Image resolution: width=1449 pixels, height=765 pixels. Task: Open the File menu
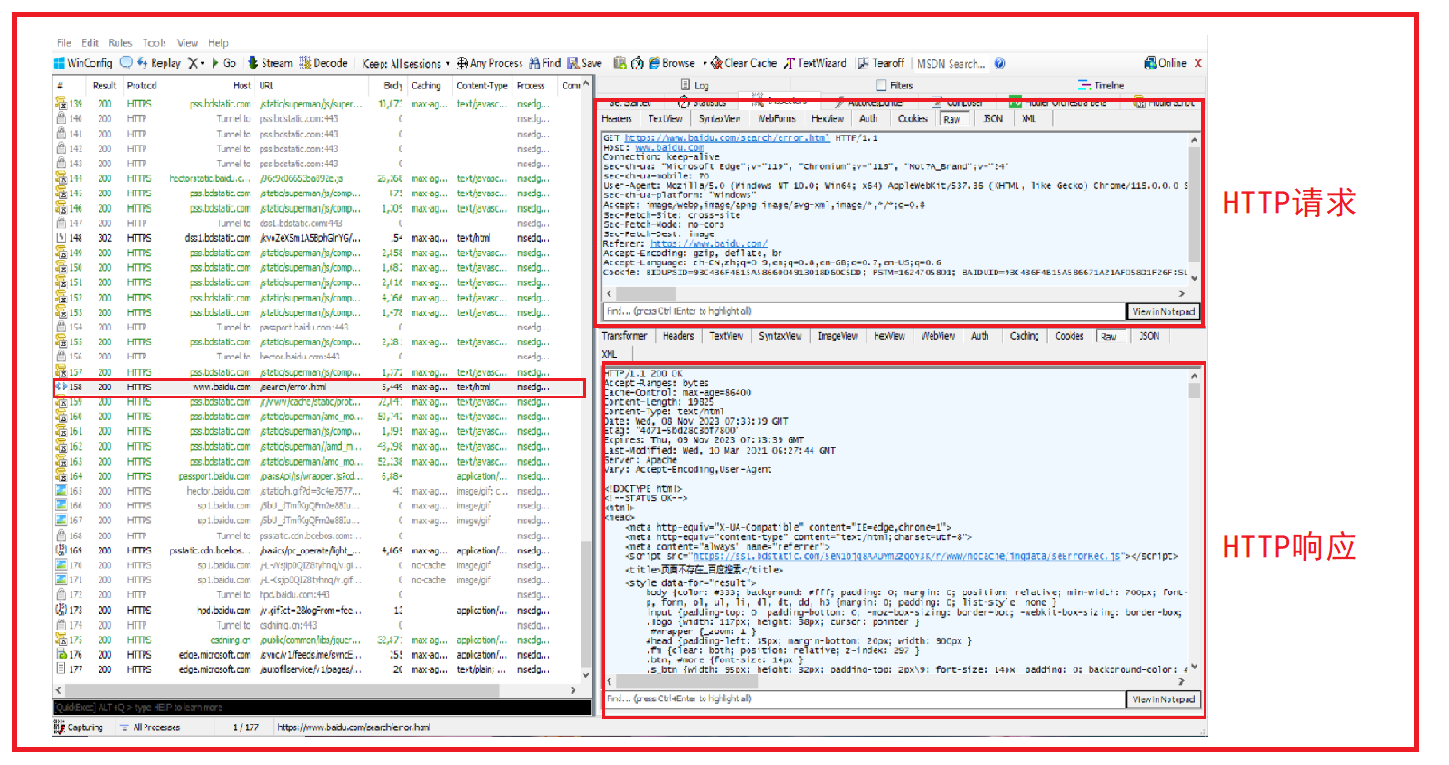64,43
